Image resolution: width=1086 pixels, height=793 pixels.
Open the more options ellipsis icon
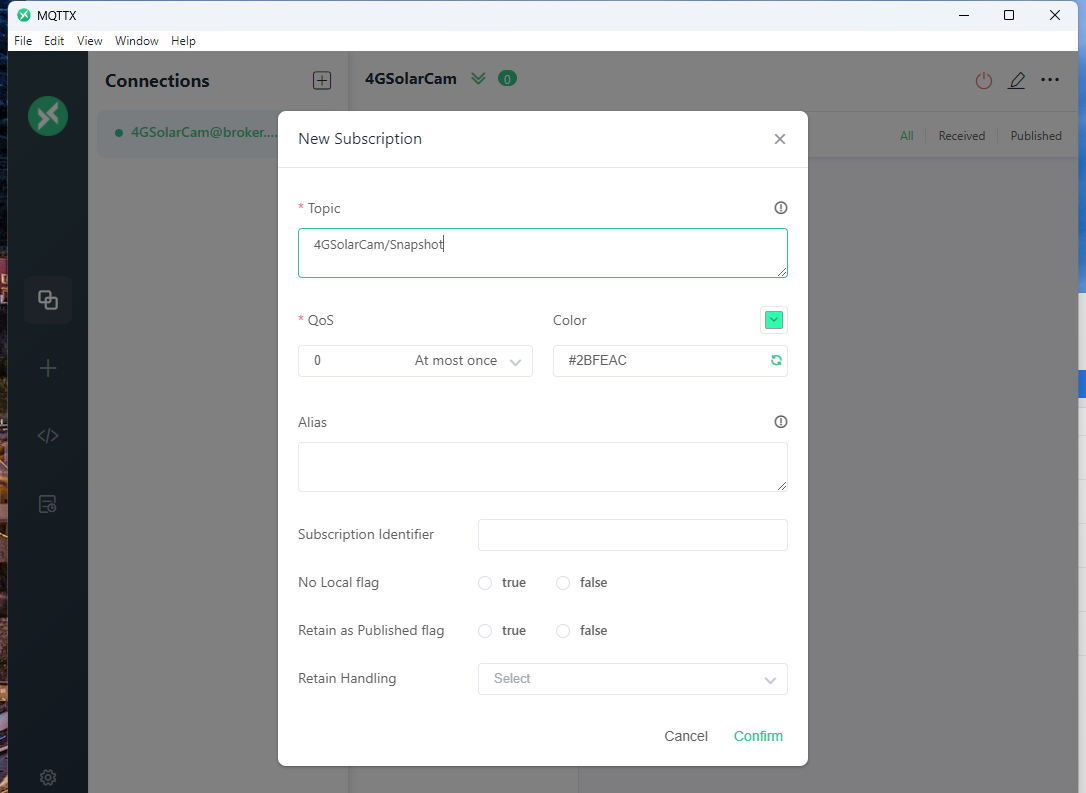coord(1050,80)
